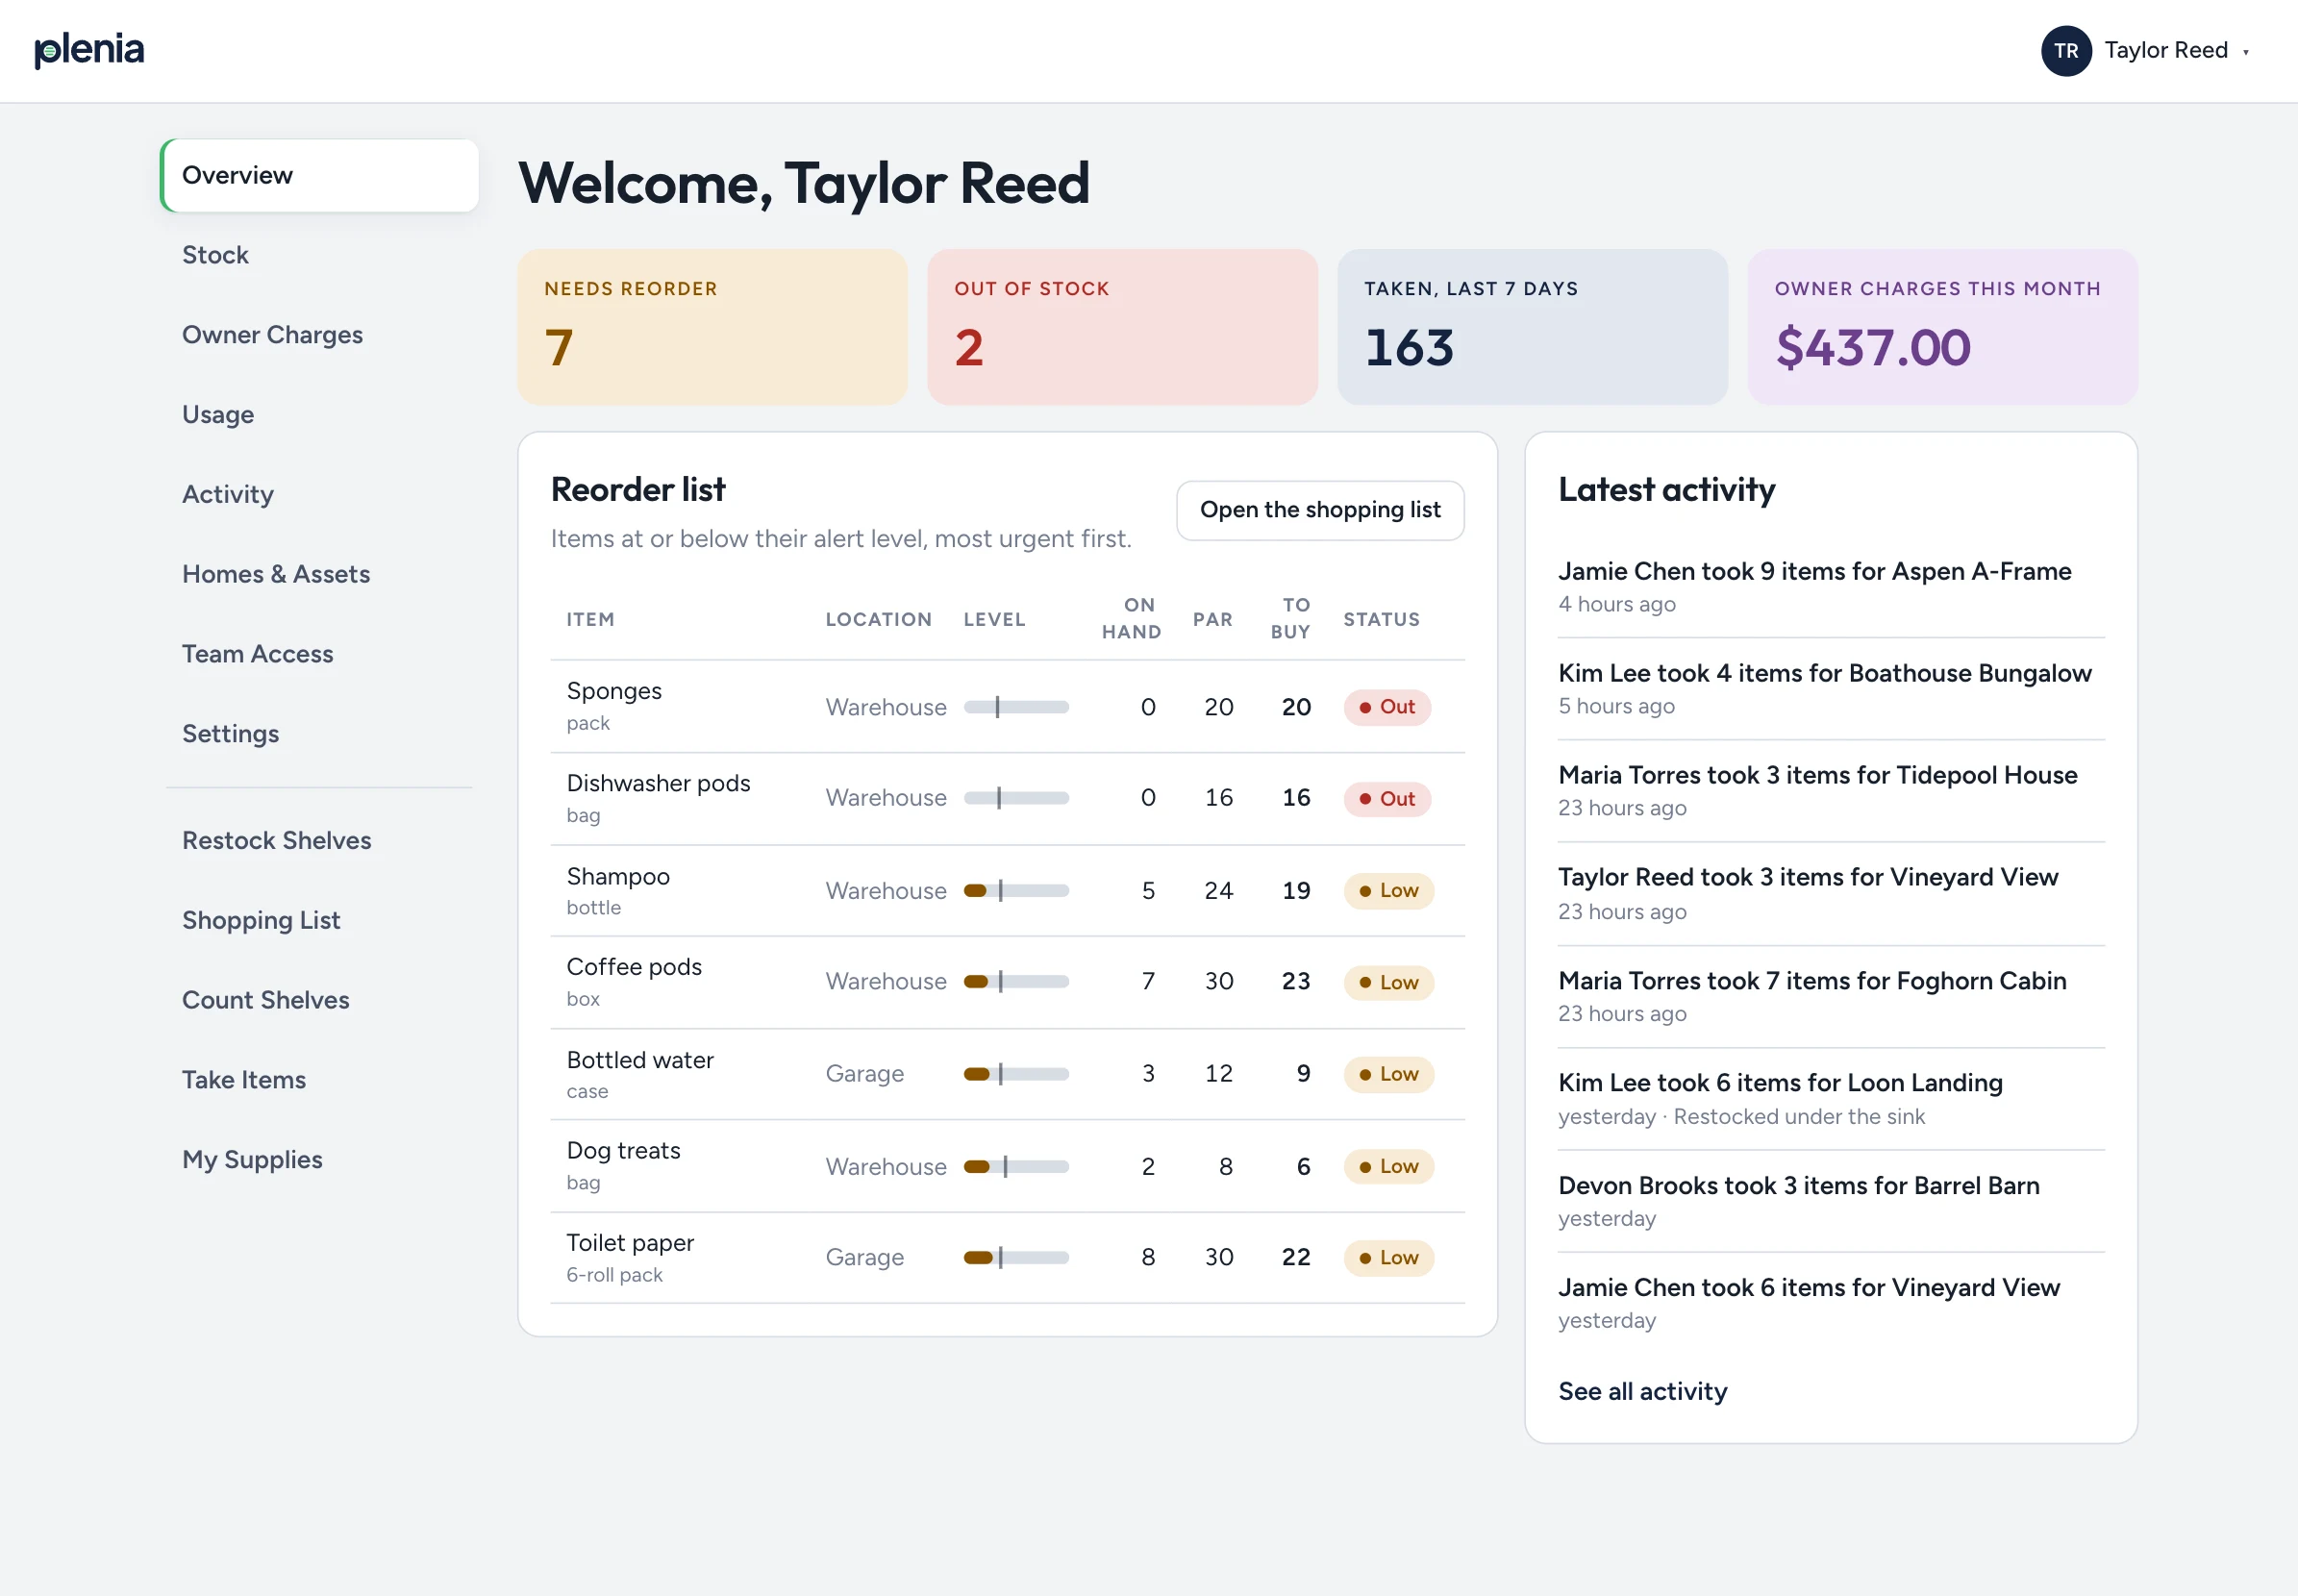This screenshot has width=2298, height=1596.
Task: Open the Usage section
Action: click(218, 415)
